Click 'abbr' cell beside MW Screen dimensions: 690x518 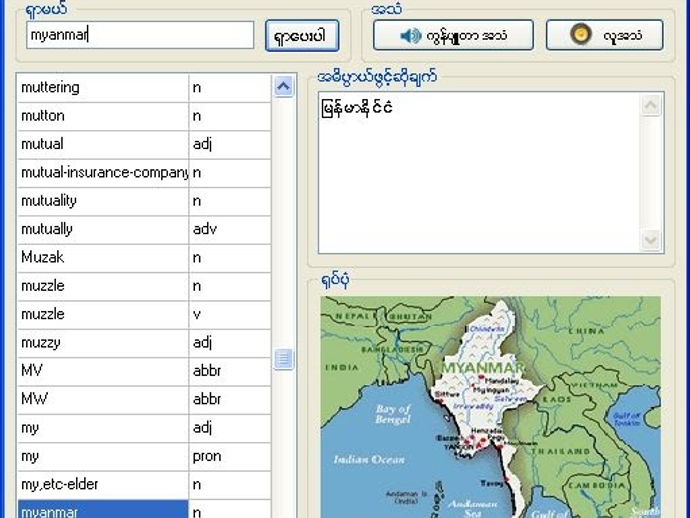(230, 399)
